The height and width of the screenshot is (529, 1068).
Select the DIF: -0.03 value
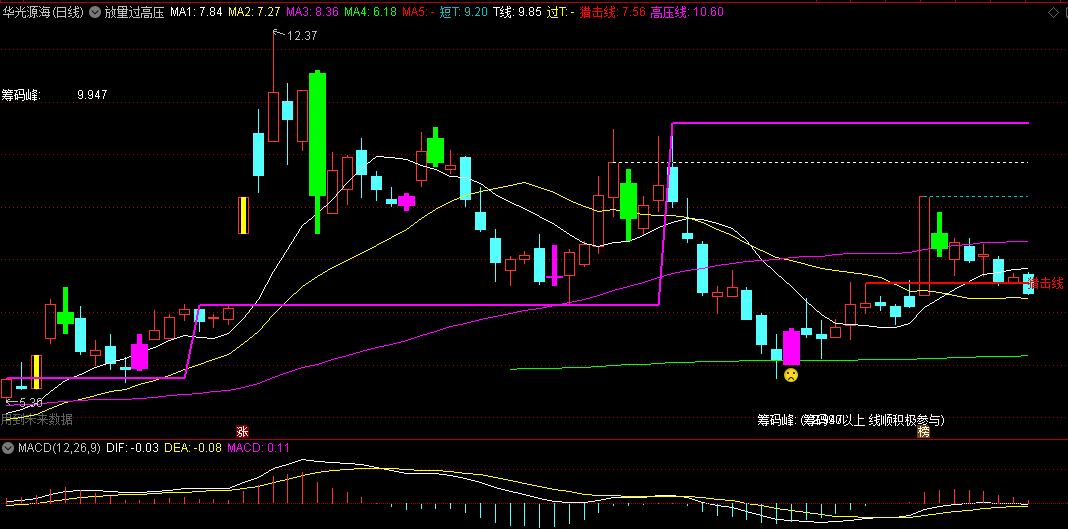point(132,448)
